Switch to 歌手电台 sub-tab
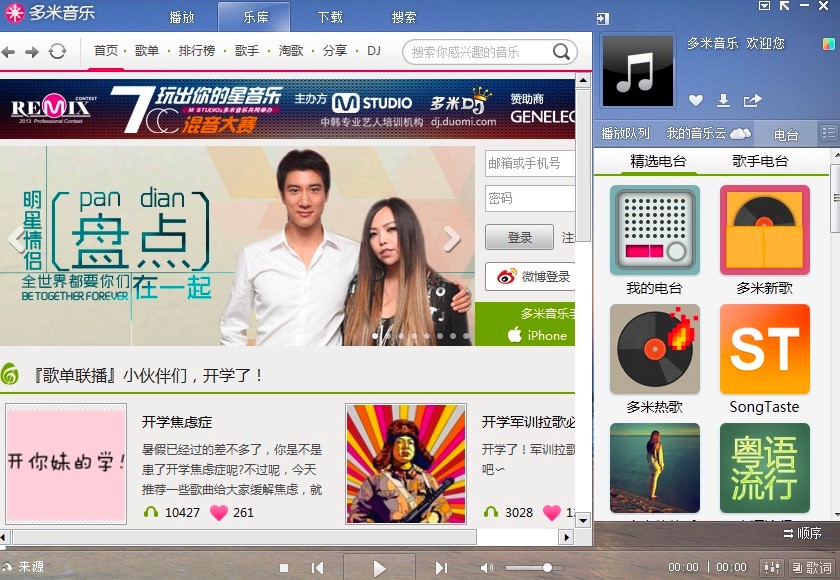840x580 pixels. pyautogui.click(x=760, y=161)
